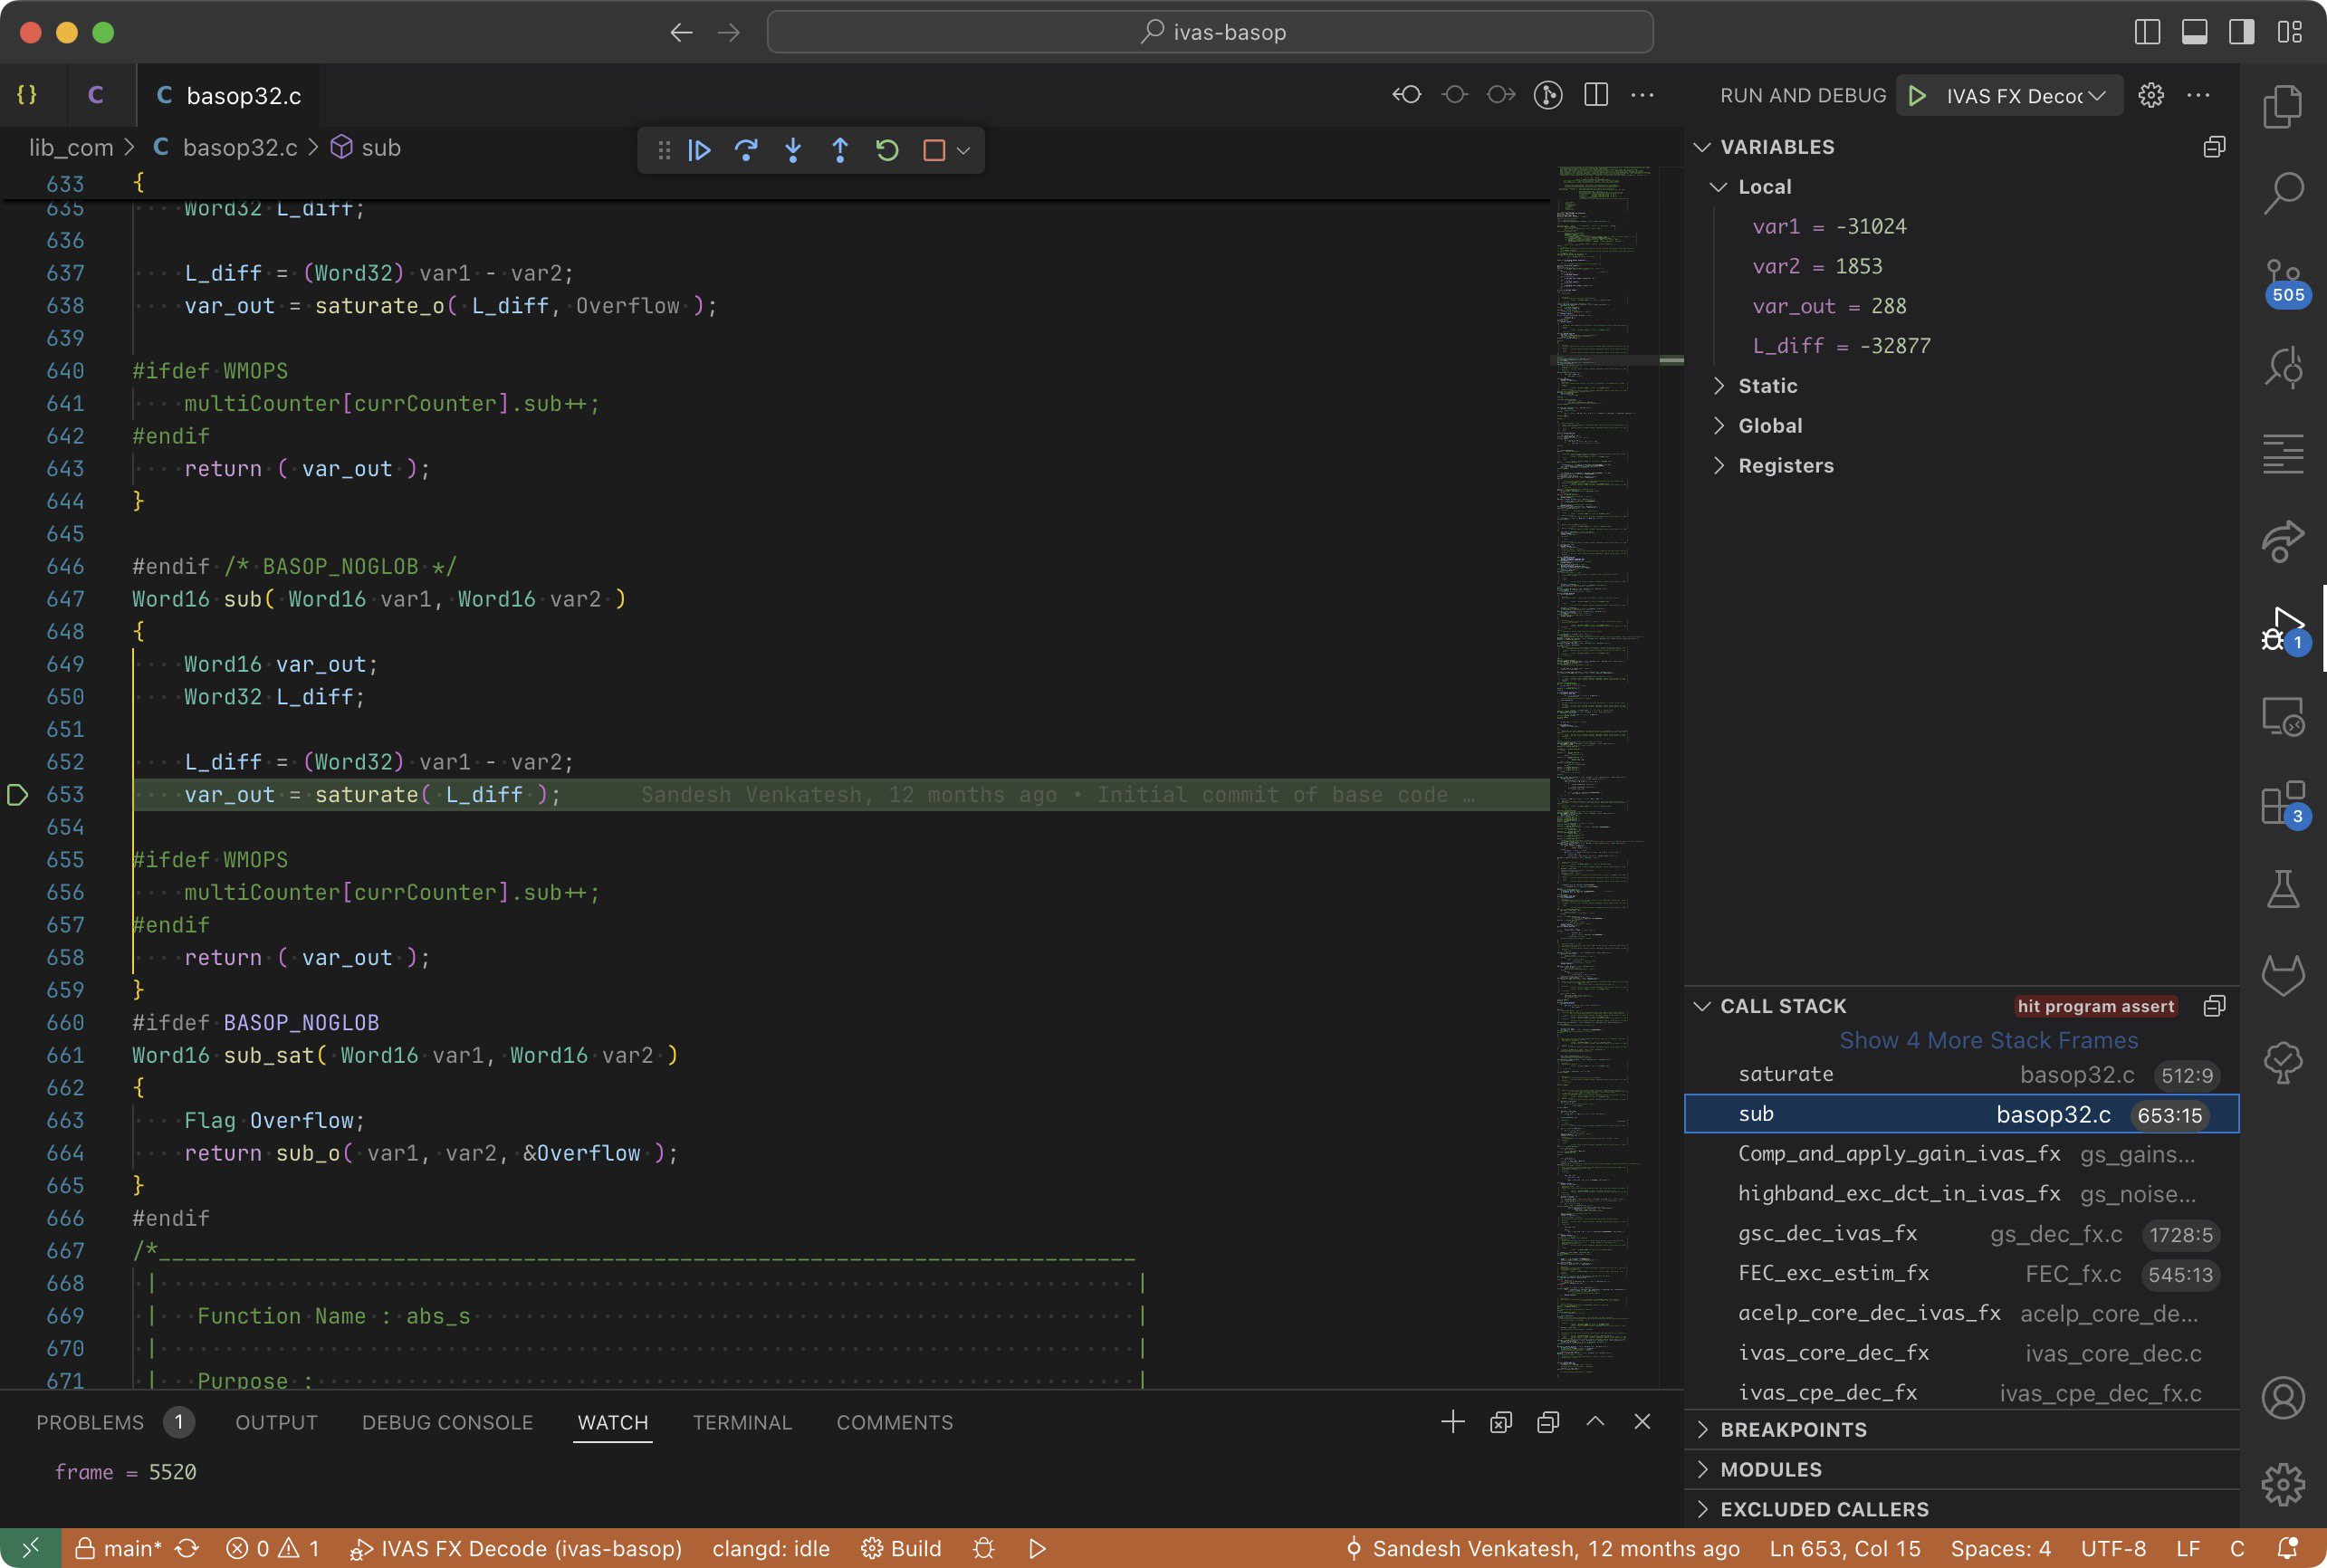
Task: Stop debugging with the red square
Action: (934, 150)
